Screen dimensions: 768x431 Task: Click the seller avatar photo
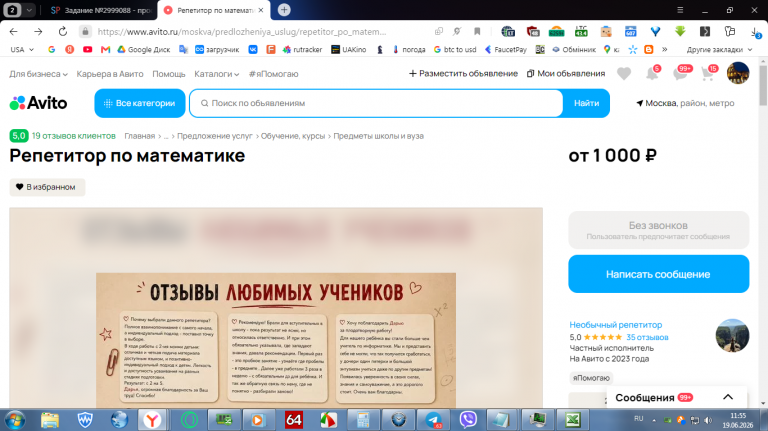[732, 335]
